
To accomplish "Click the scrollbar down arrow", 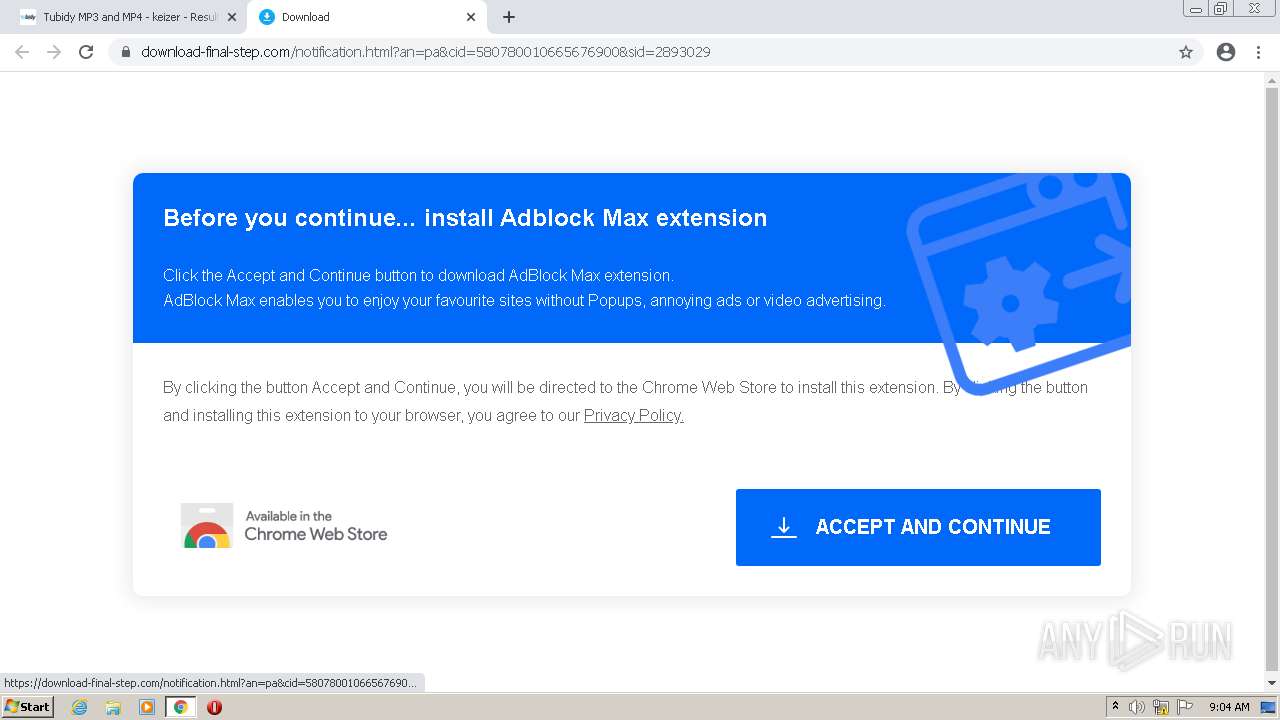I will [x=1272, y=683].
